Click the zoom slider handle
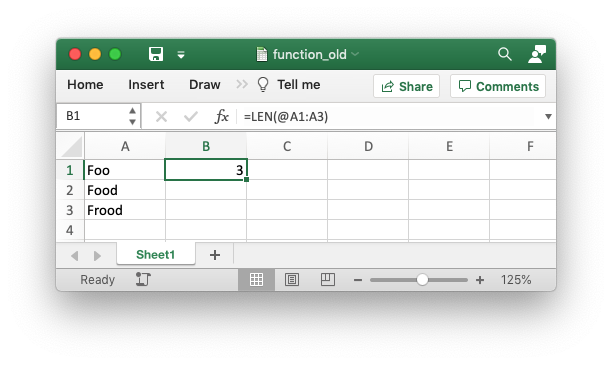The image size is (612, 365). [x=422, y=280]
